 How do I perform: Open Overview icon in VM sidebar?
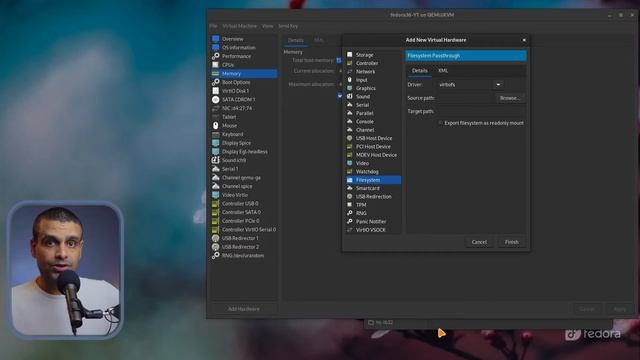[216, 39]
